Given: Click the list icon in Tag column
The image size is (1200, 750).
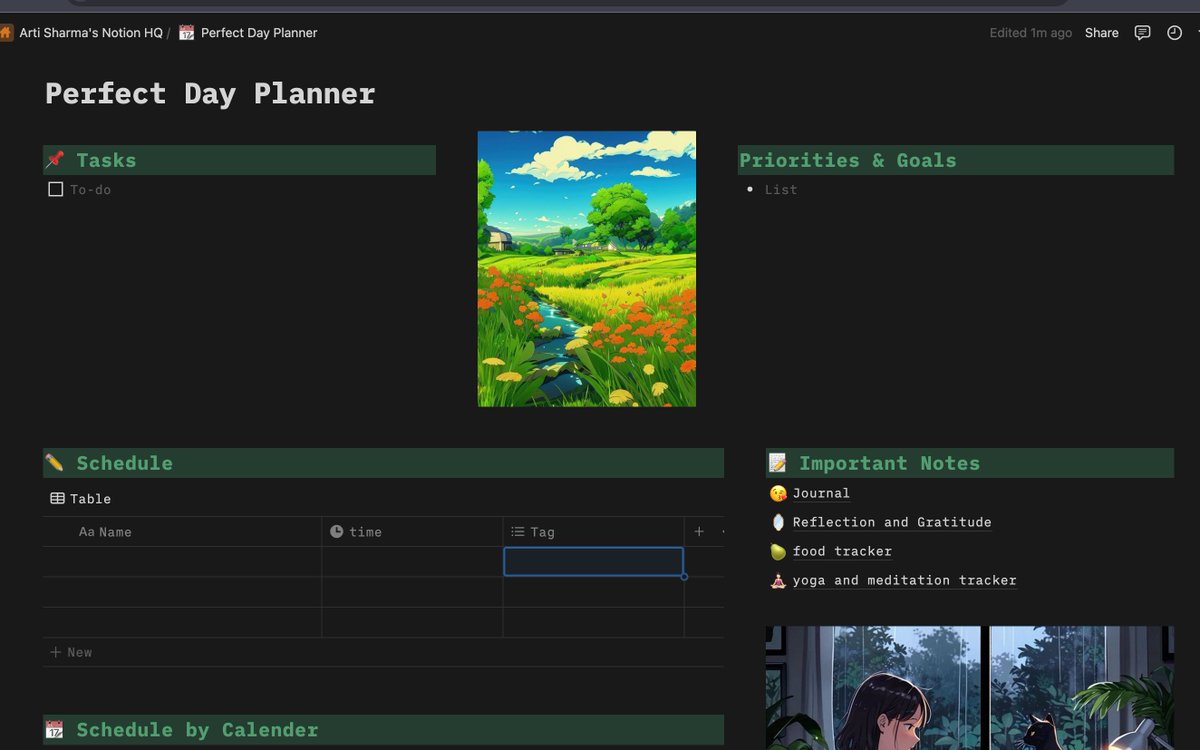Looking at the screenshot, I should [x=517, y=532].
